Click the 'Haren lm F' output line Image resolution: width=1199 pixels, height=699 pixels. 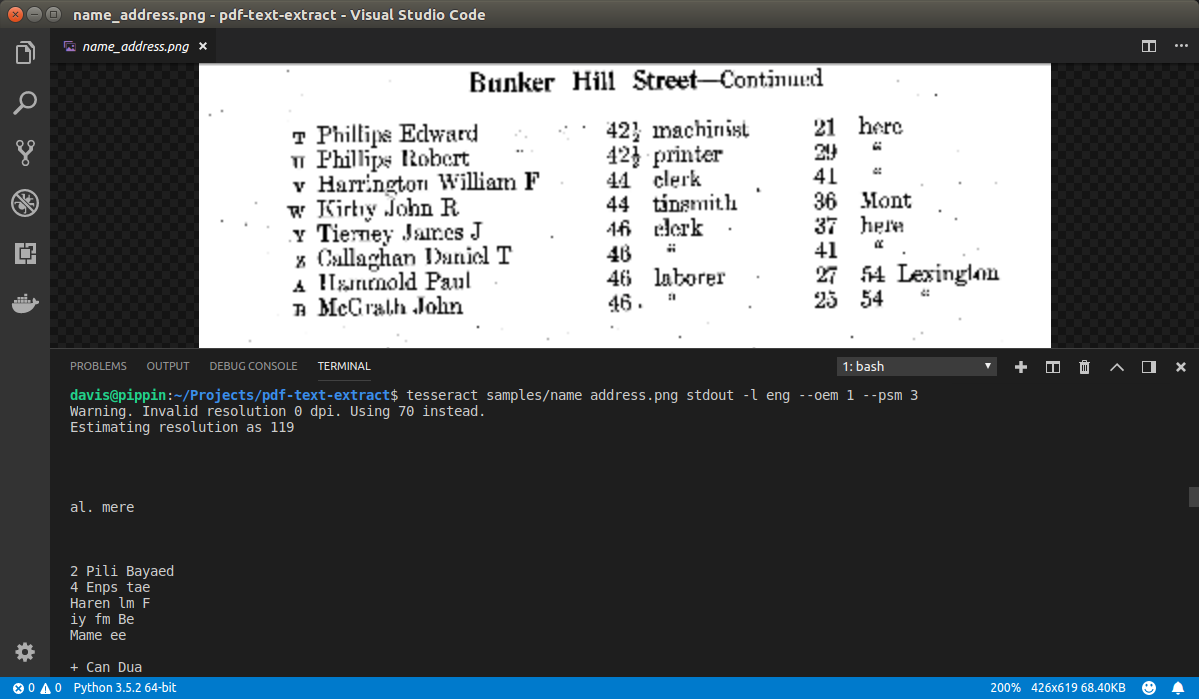coord(110,603)
